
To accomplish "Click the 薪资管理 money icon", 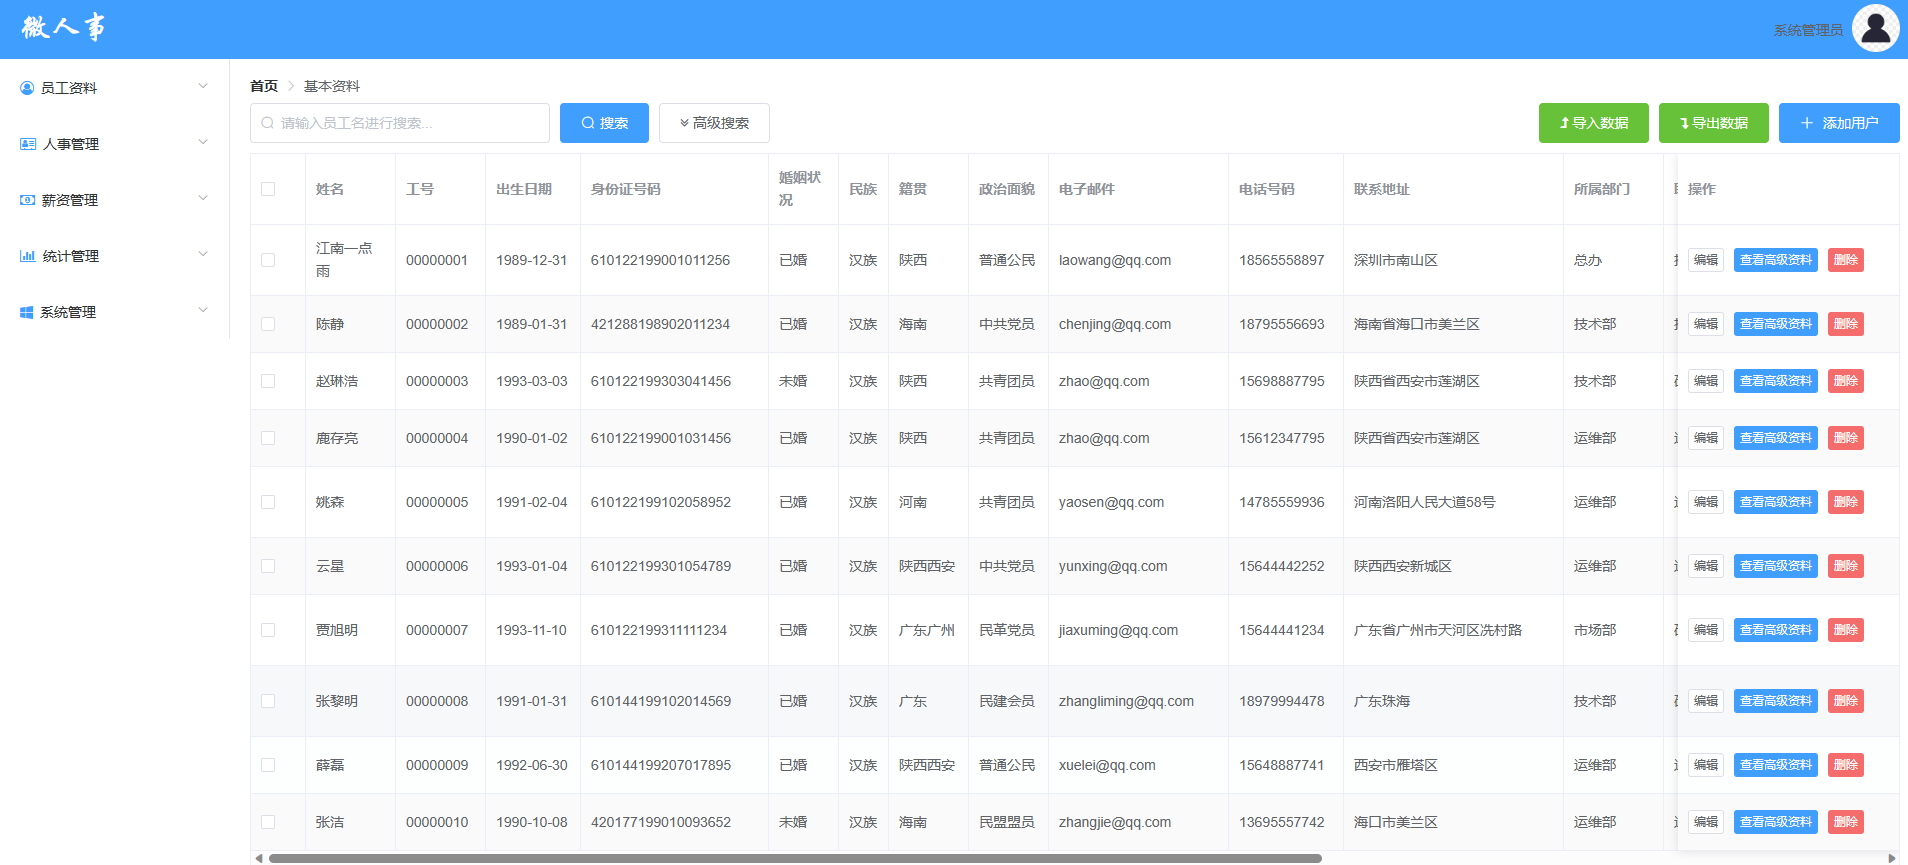I will (x=28, y=200).
